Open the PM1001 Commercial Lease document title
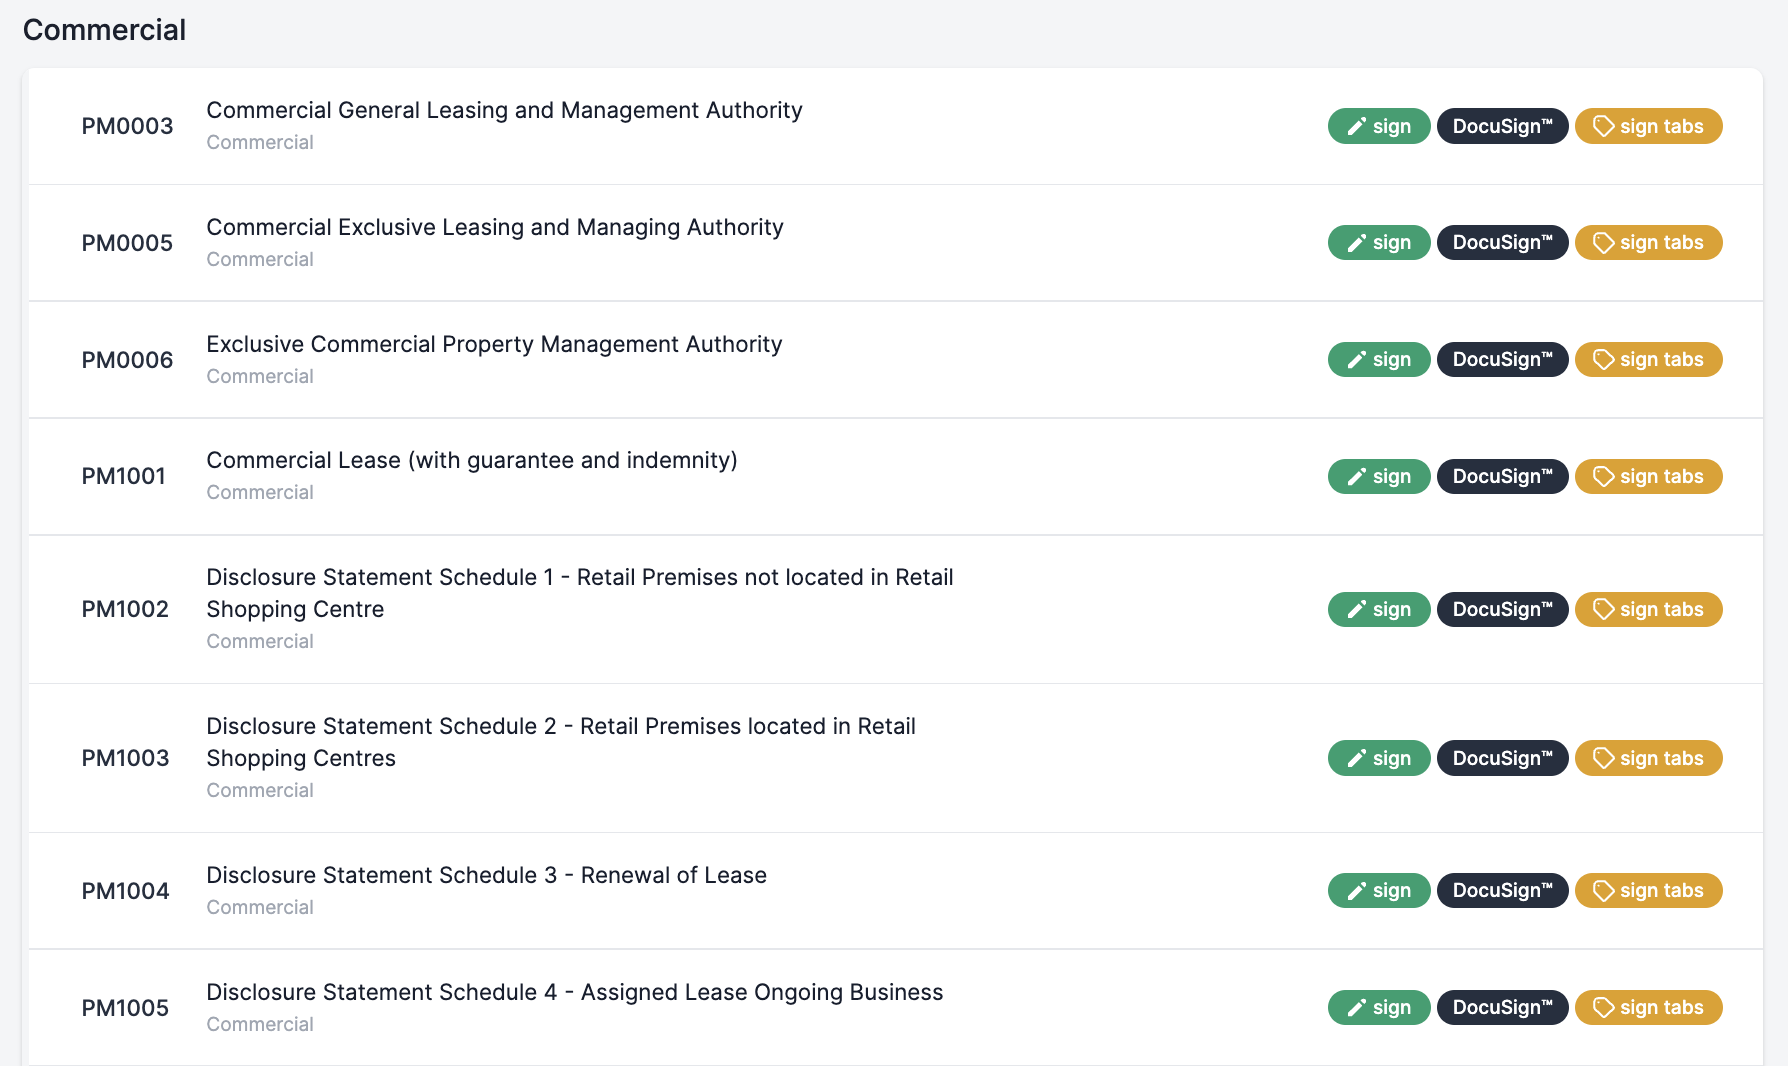The image size is (1788, 1066). tap(471, 460)
